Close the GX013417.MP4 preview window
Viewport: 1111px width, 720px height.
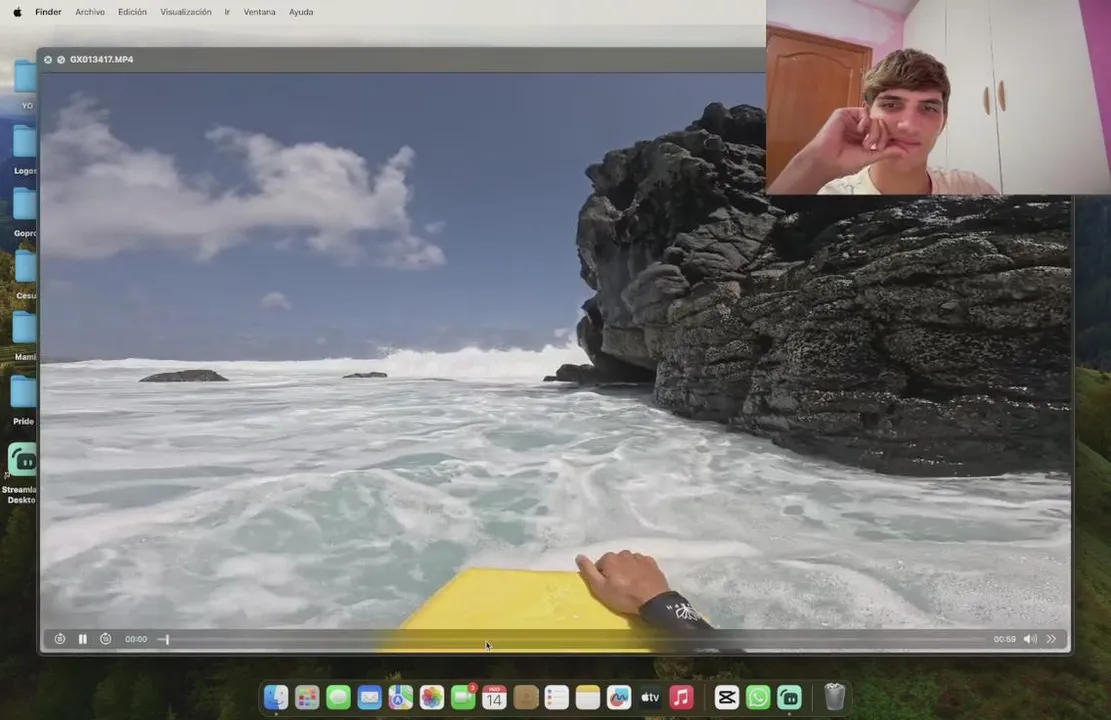(47, 60)
